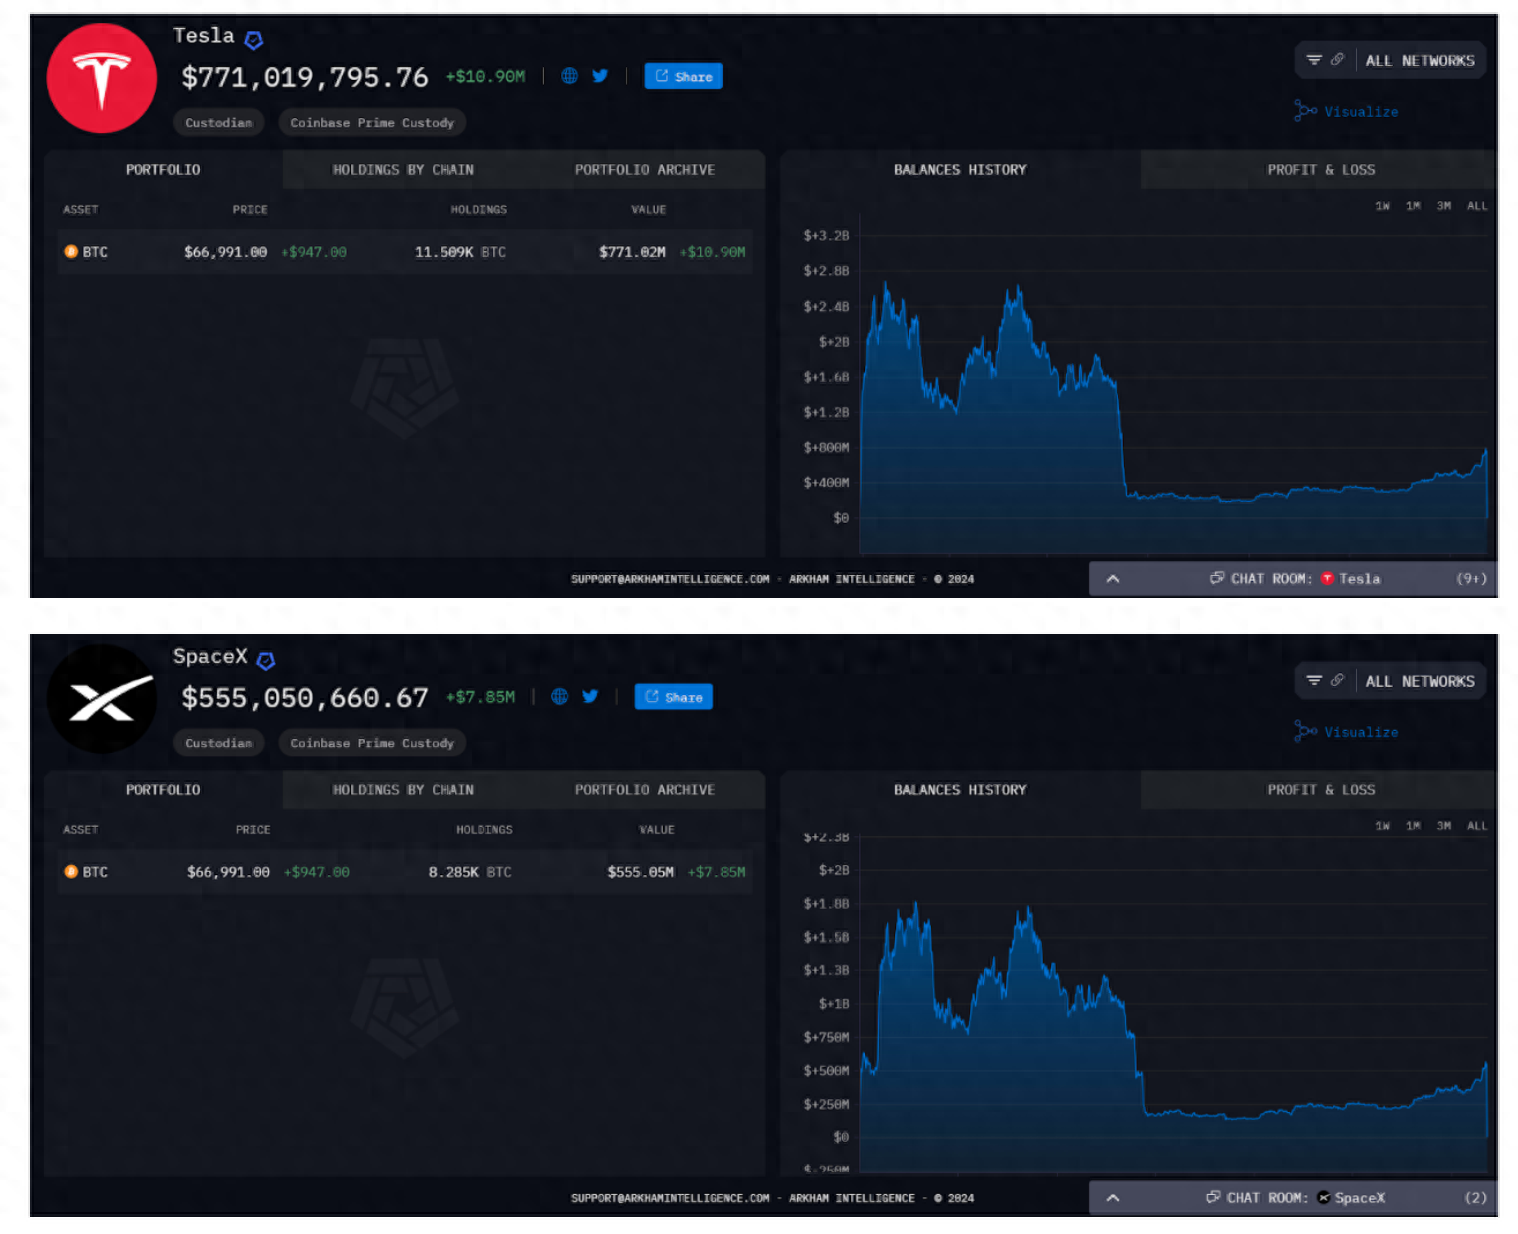
Task: Click the Tesla logo avatar
Action: [x=102, y=79]
